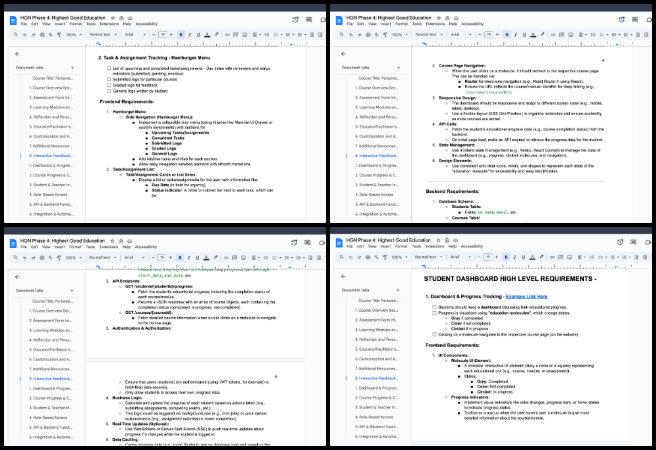This screenshot has width=656, height=450.
Task: Open Arial font dropdown in Task & Assignment Tracking window
Action: pos(135,34)
